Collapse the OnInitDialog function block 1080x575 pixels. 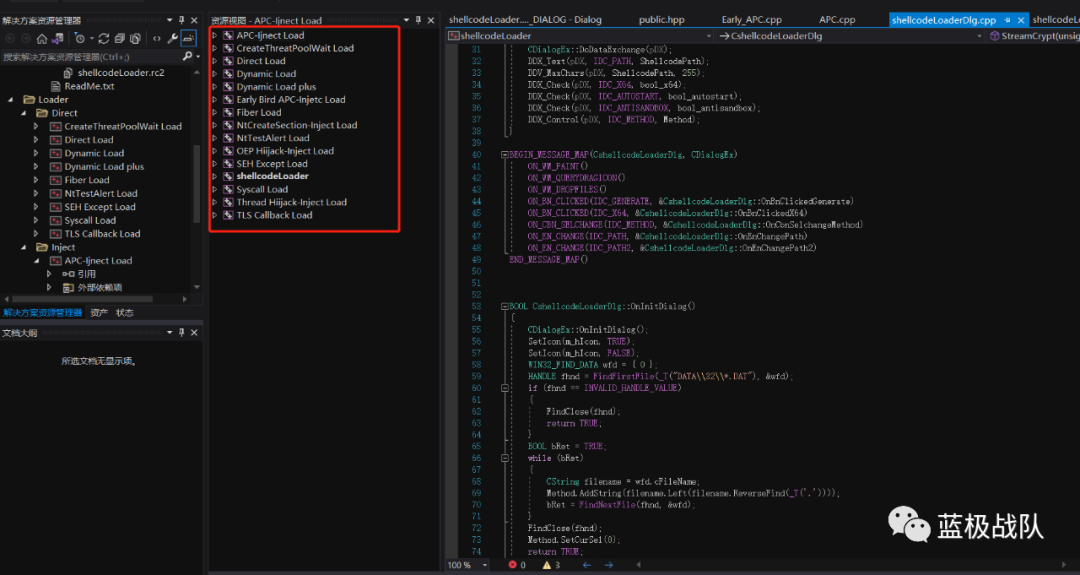(505, 306)
